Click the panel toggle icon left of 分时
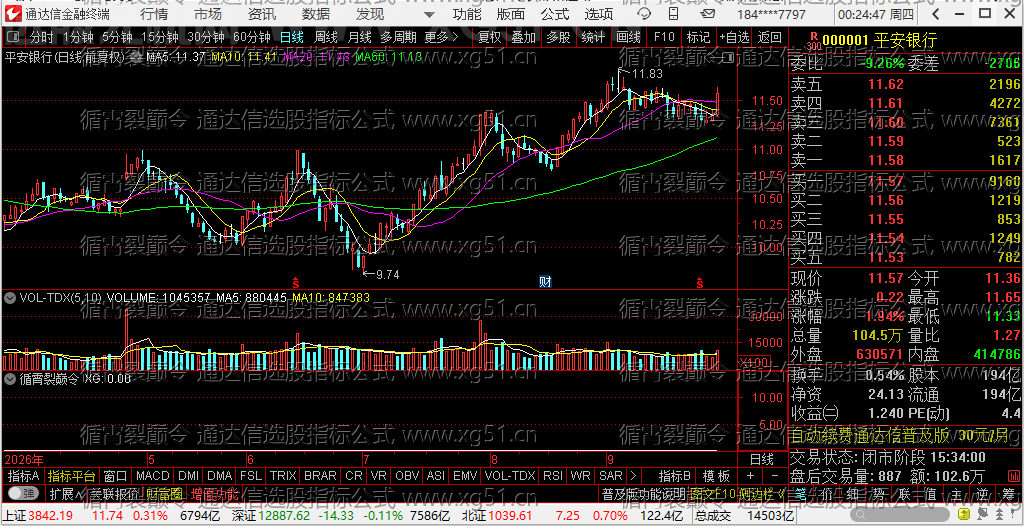This screenshot has height=526, width=1024. 14,38
